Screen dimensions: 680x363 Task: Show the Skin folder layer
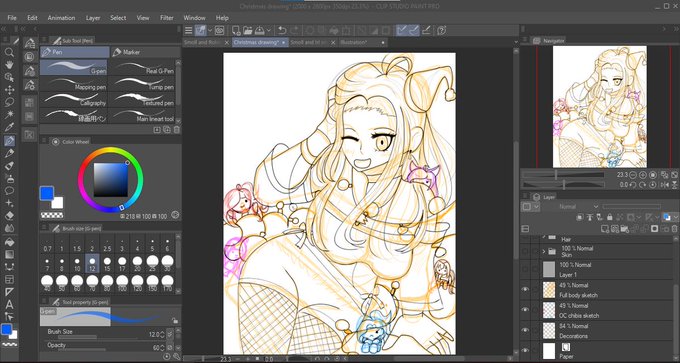(525, 251)
